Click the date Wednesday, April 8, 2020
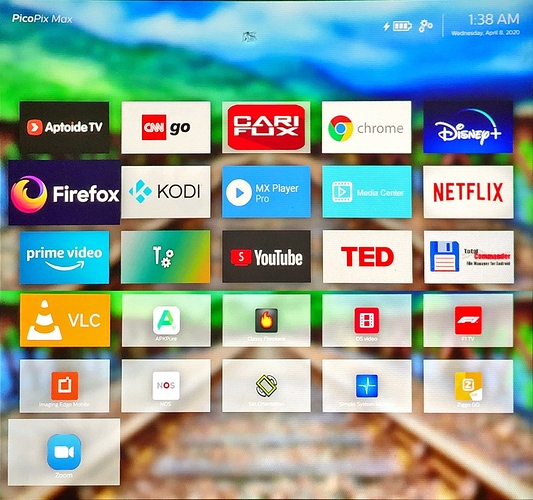Image resolution: width=533 pixels, height=500 pixels. (x=485, y=33)
